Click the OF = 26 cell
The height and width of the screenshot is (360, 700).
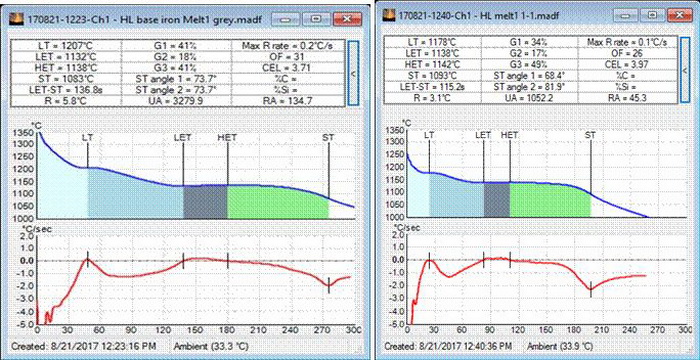629,53
